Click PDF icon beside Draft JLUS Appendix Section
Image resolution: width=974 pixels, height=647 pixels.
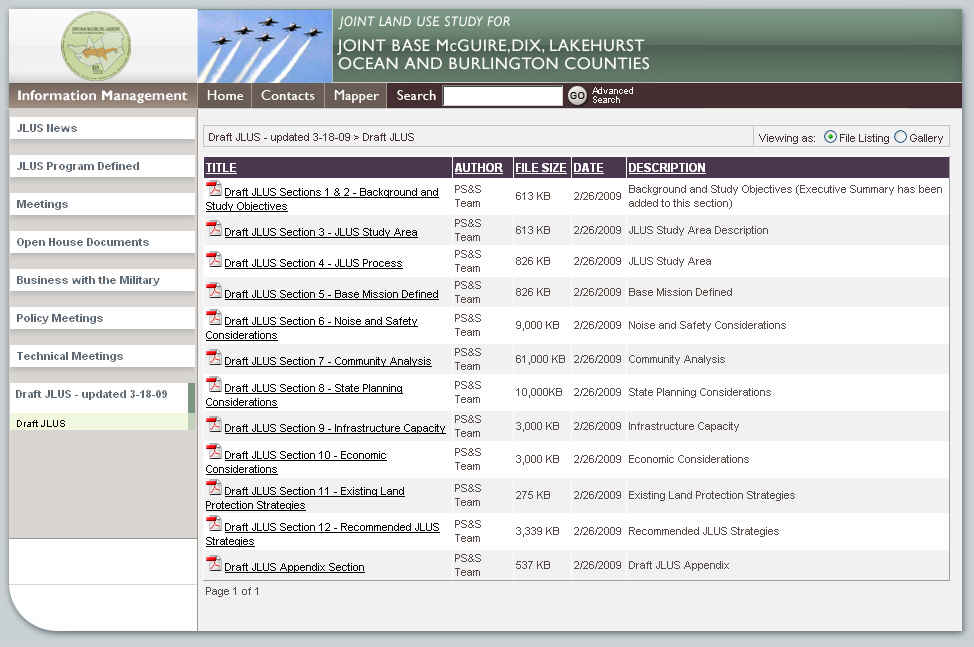[x=214, y=563]
